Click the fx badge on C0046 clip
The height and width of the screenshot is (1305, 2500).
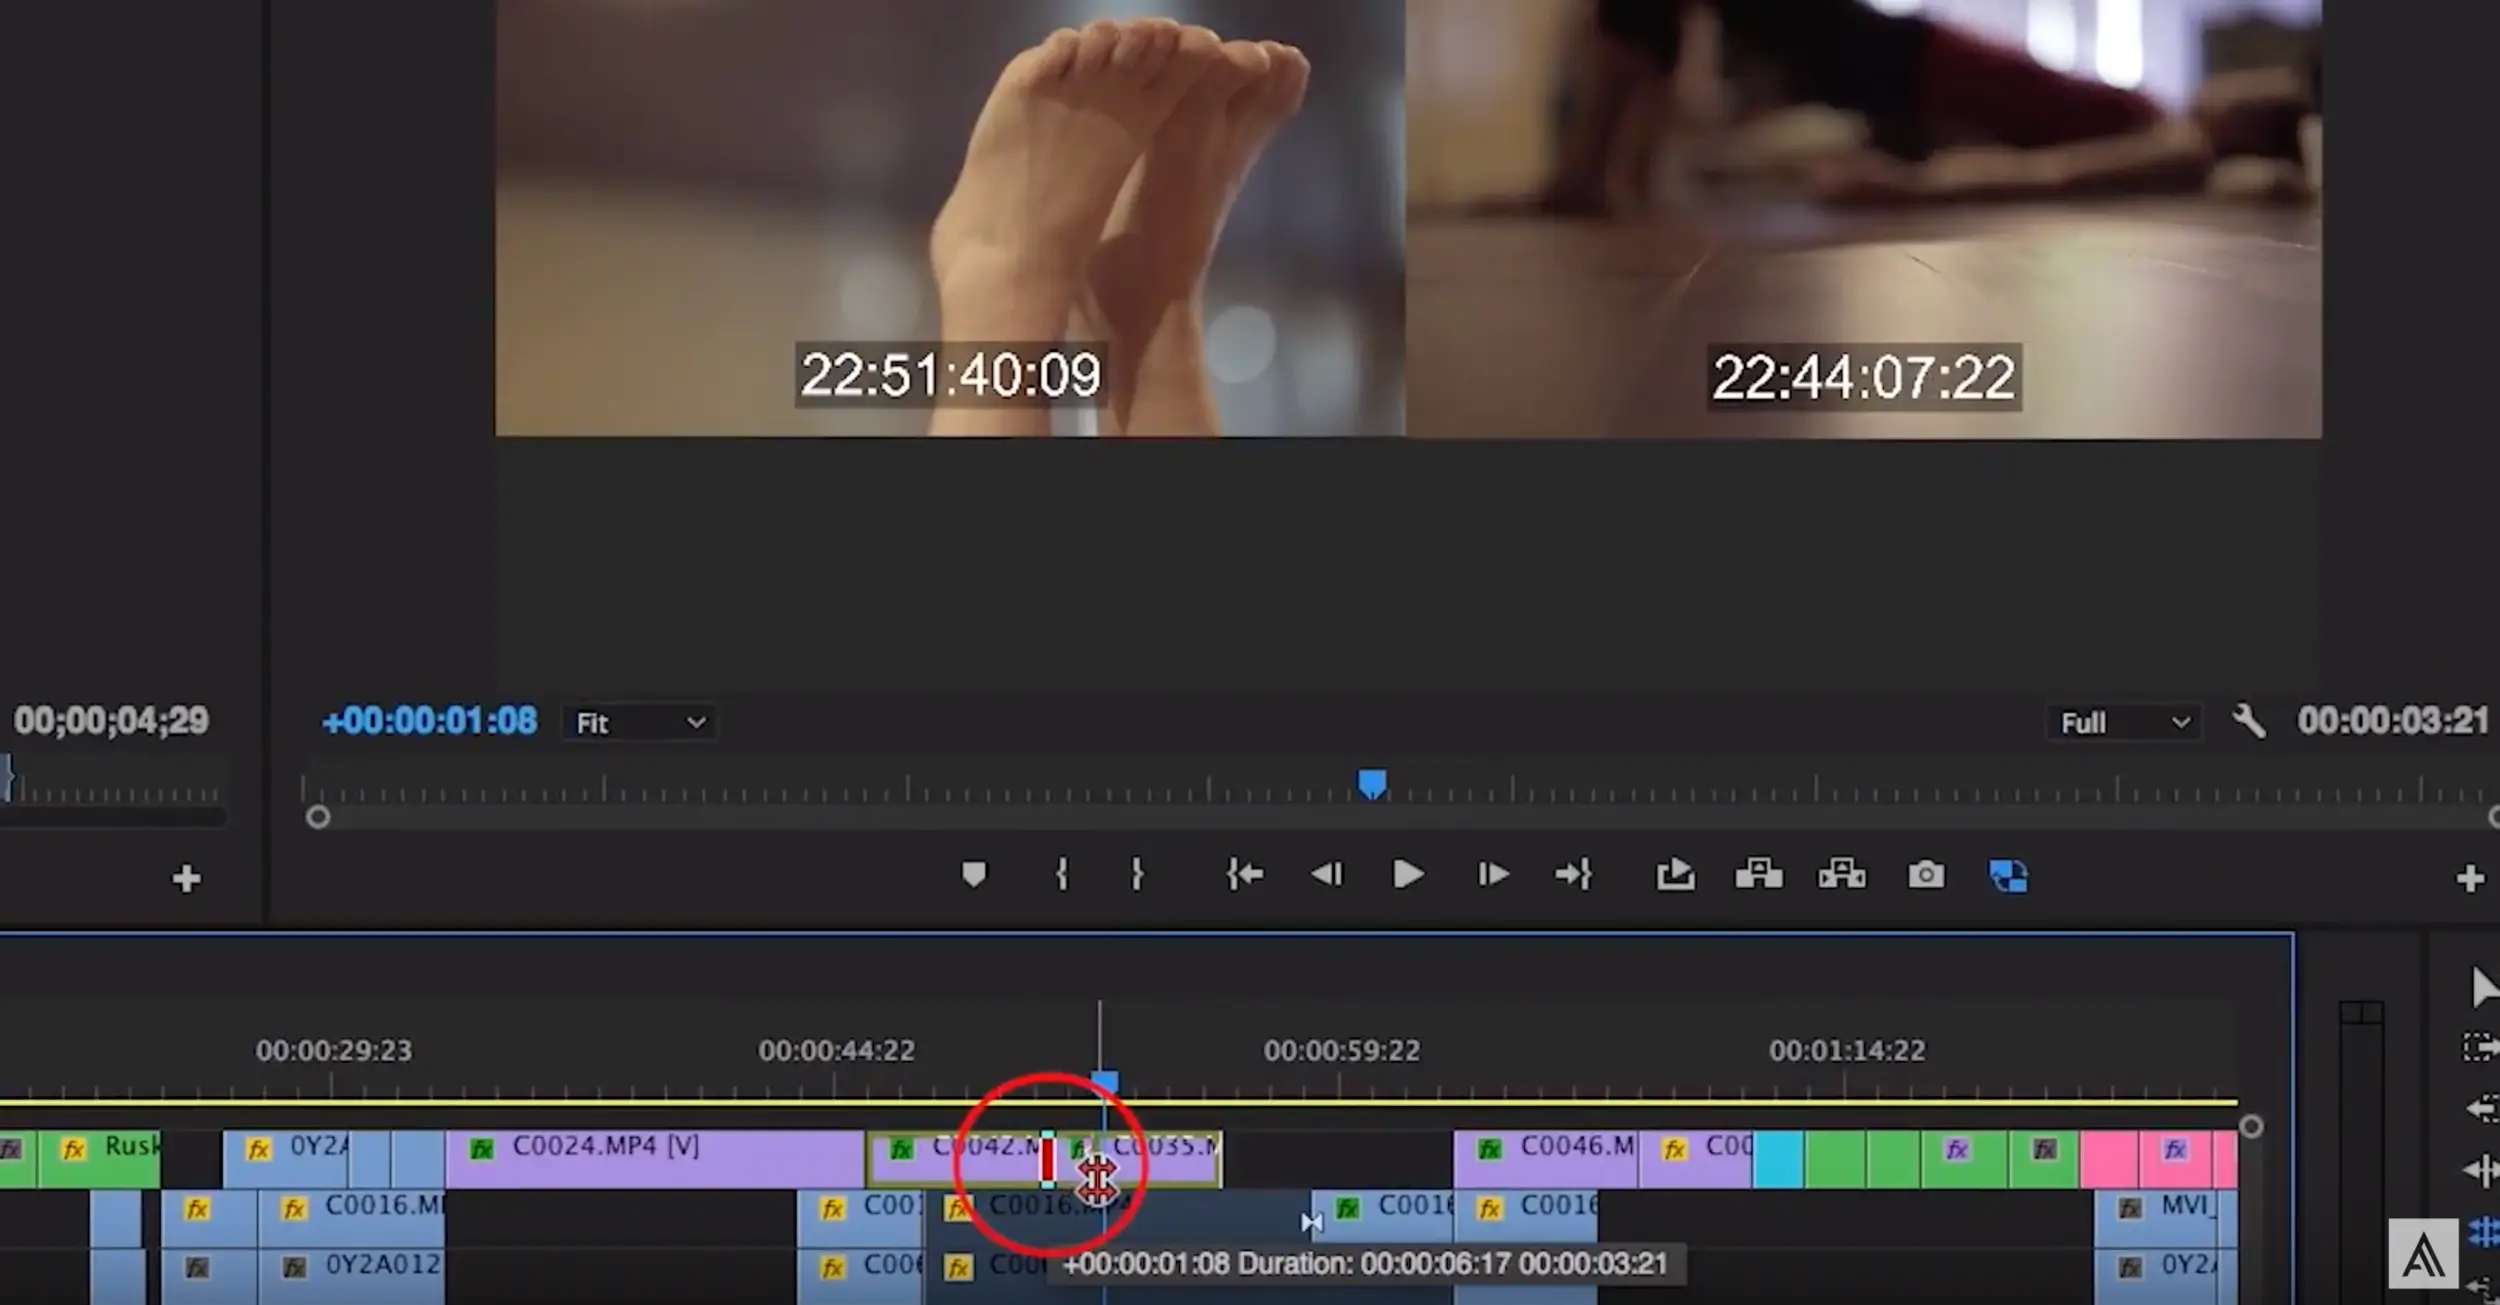1490,1149
